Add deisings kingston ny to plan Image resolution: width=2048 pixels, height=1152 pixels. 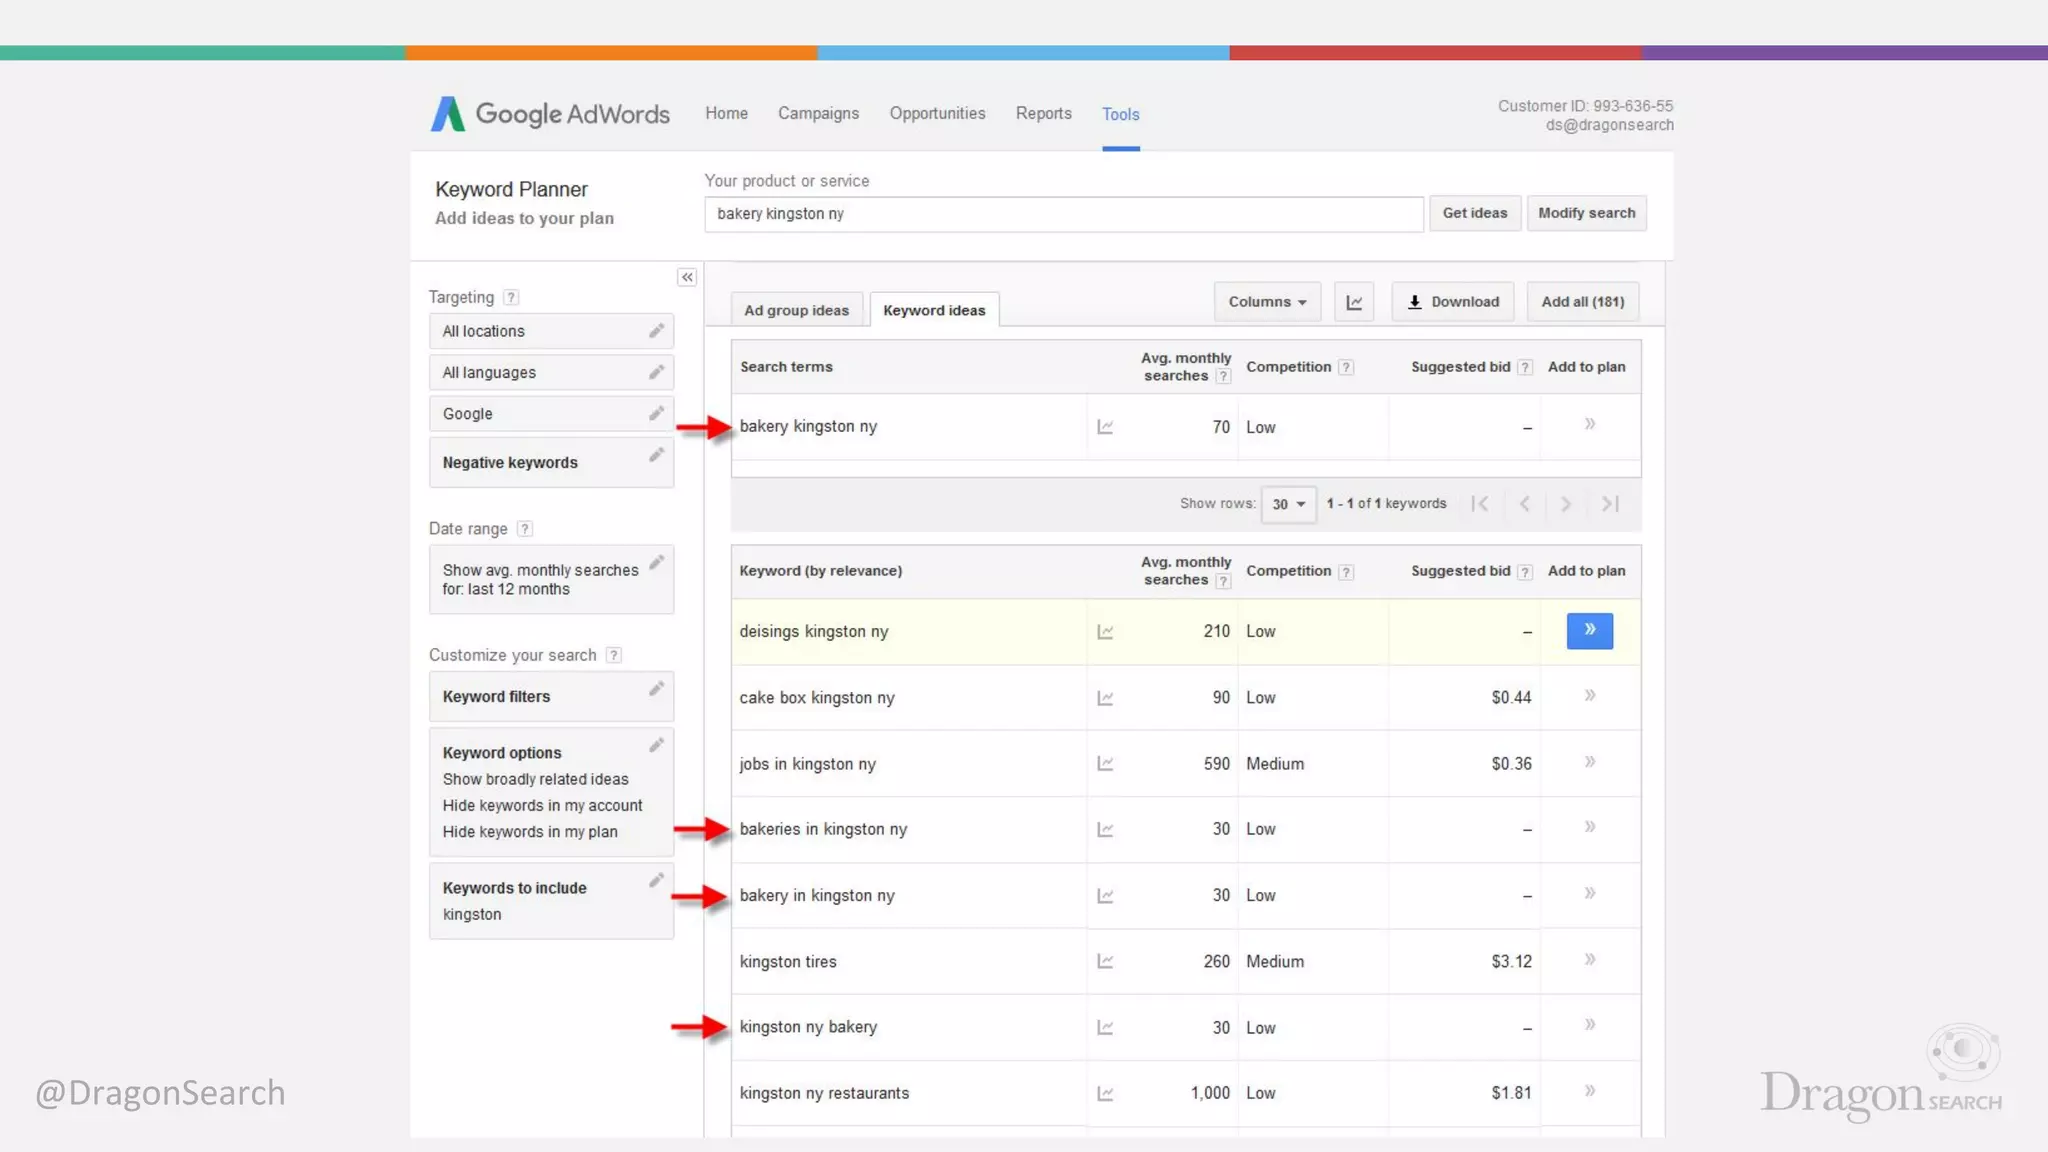pyautogui.click(x=1589, y=631)
